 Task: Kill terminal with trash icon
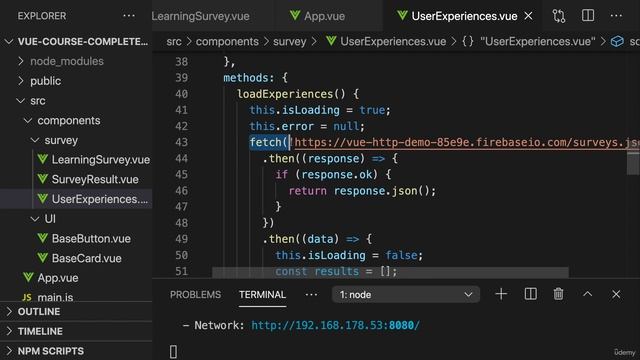click(x=558, y=294)
